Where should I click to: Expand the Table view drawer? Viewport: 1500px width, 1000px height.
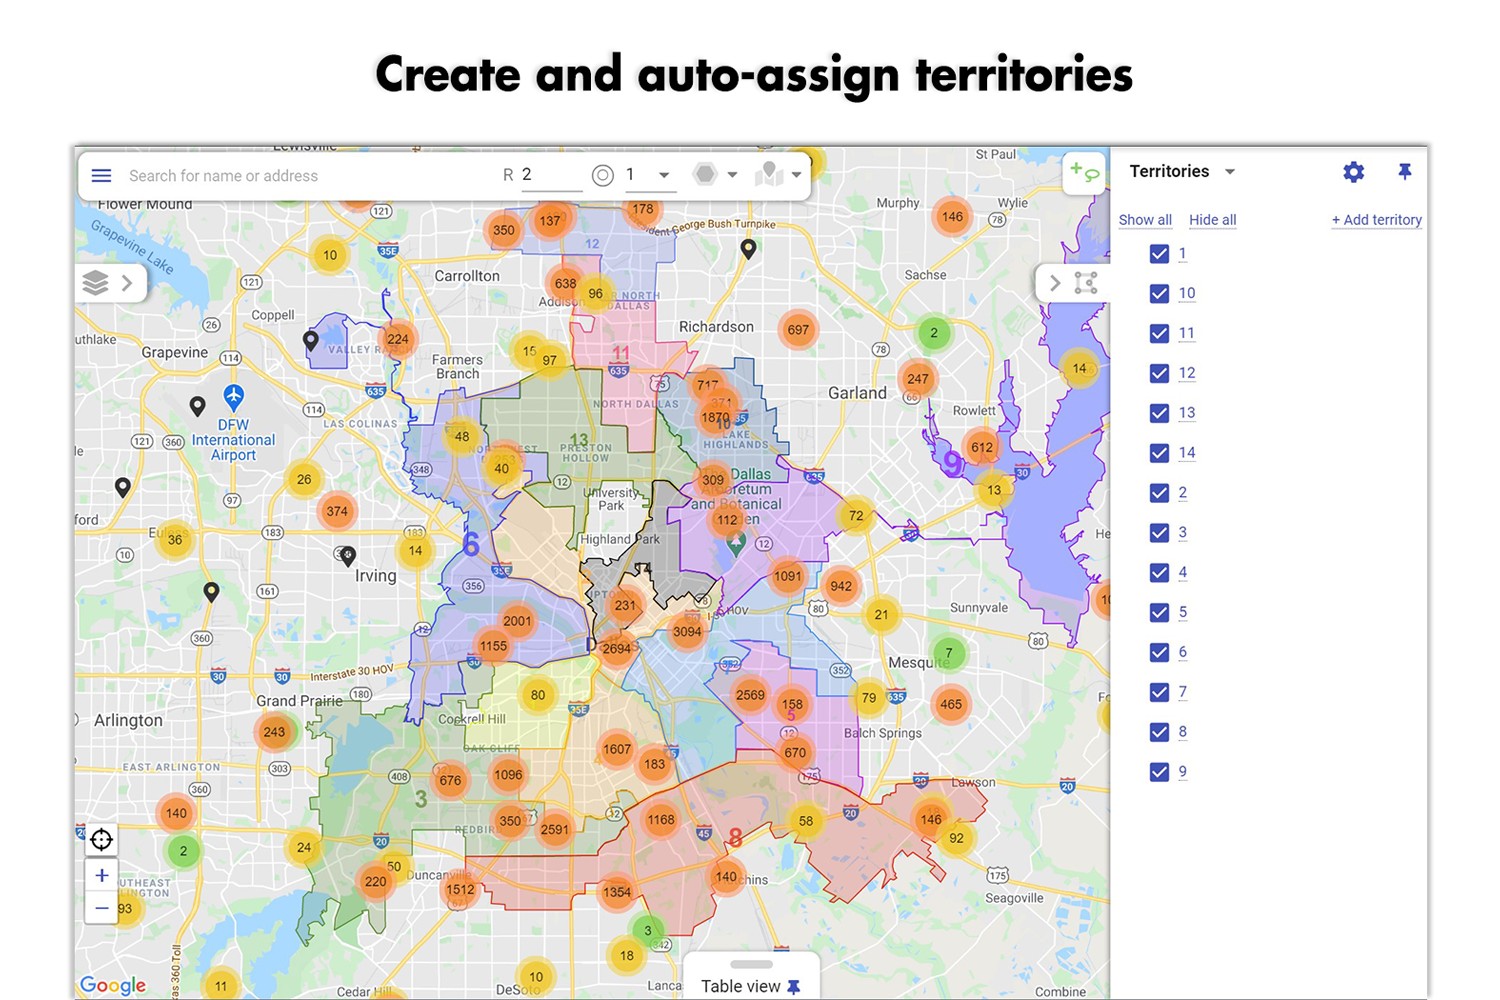[751, 965]
